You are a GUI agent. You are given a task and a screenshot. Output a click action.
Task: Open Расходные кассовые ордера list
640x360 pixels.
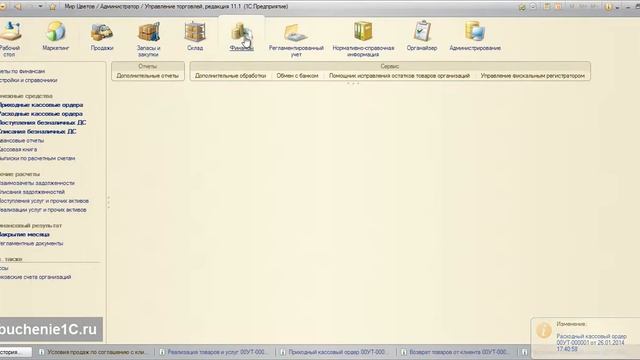click(x=41, y=114)
